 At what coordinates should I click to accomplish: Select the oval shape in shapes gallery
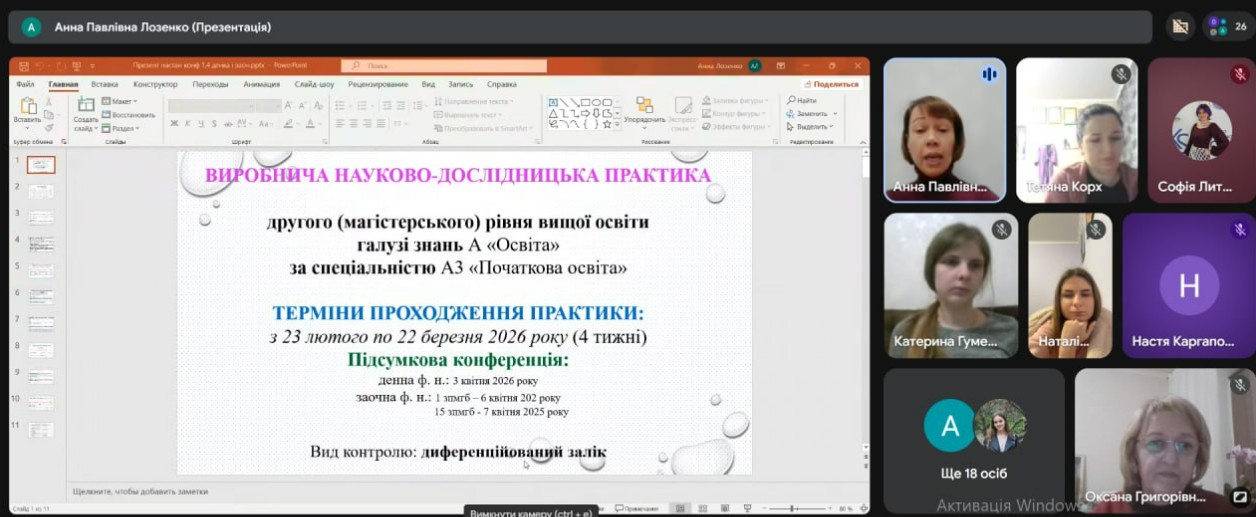597,101
